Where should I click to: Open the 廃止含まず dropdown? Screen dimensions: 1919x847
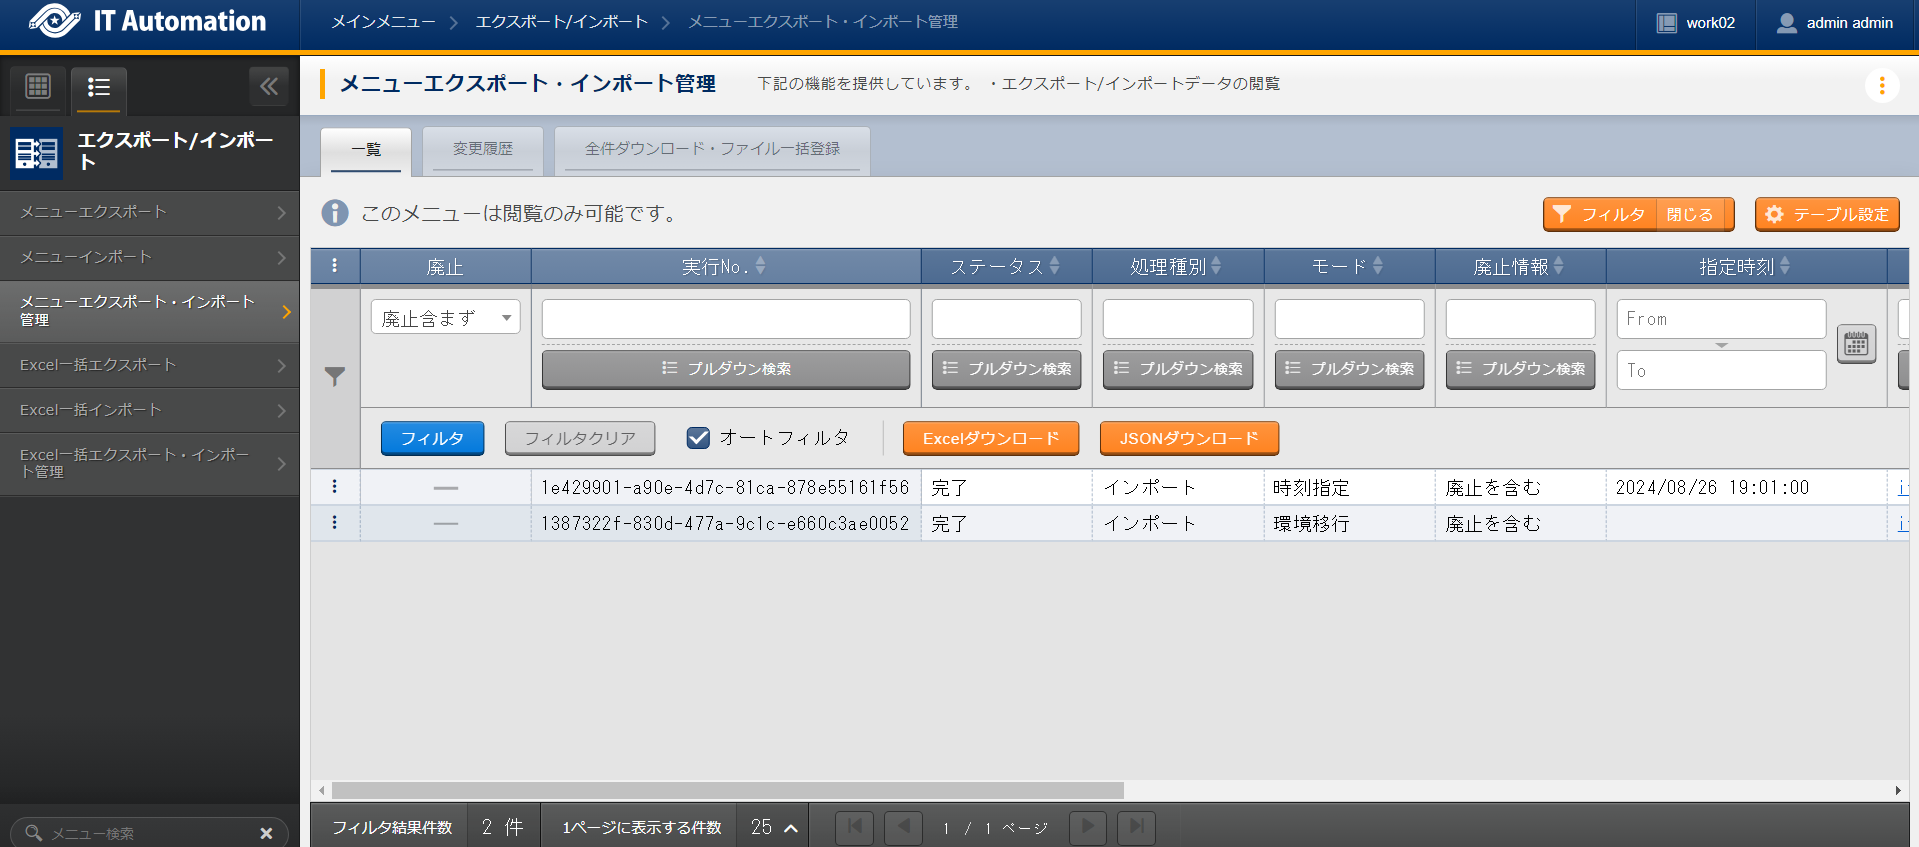(445, 318)
